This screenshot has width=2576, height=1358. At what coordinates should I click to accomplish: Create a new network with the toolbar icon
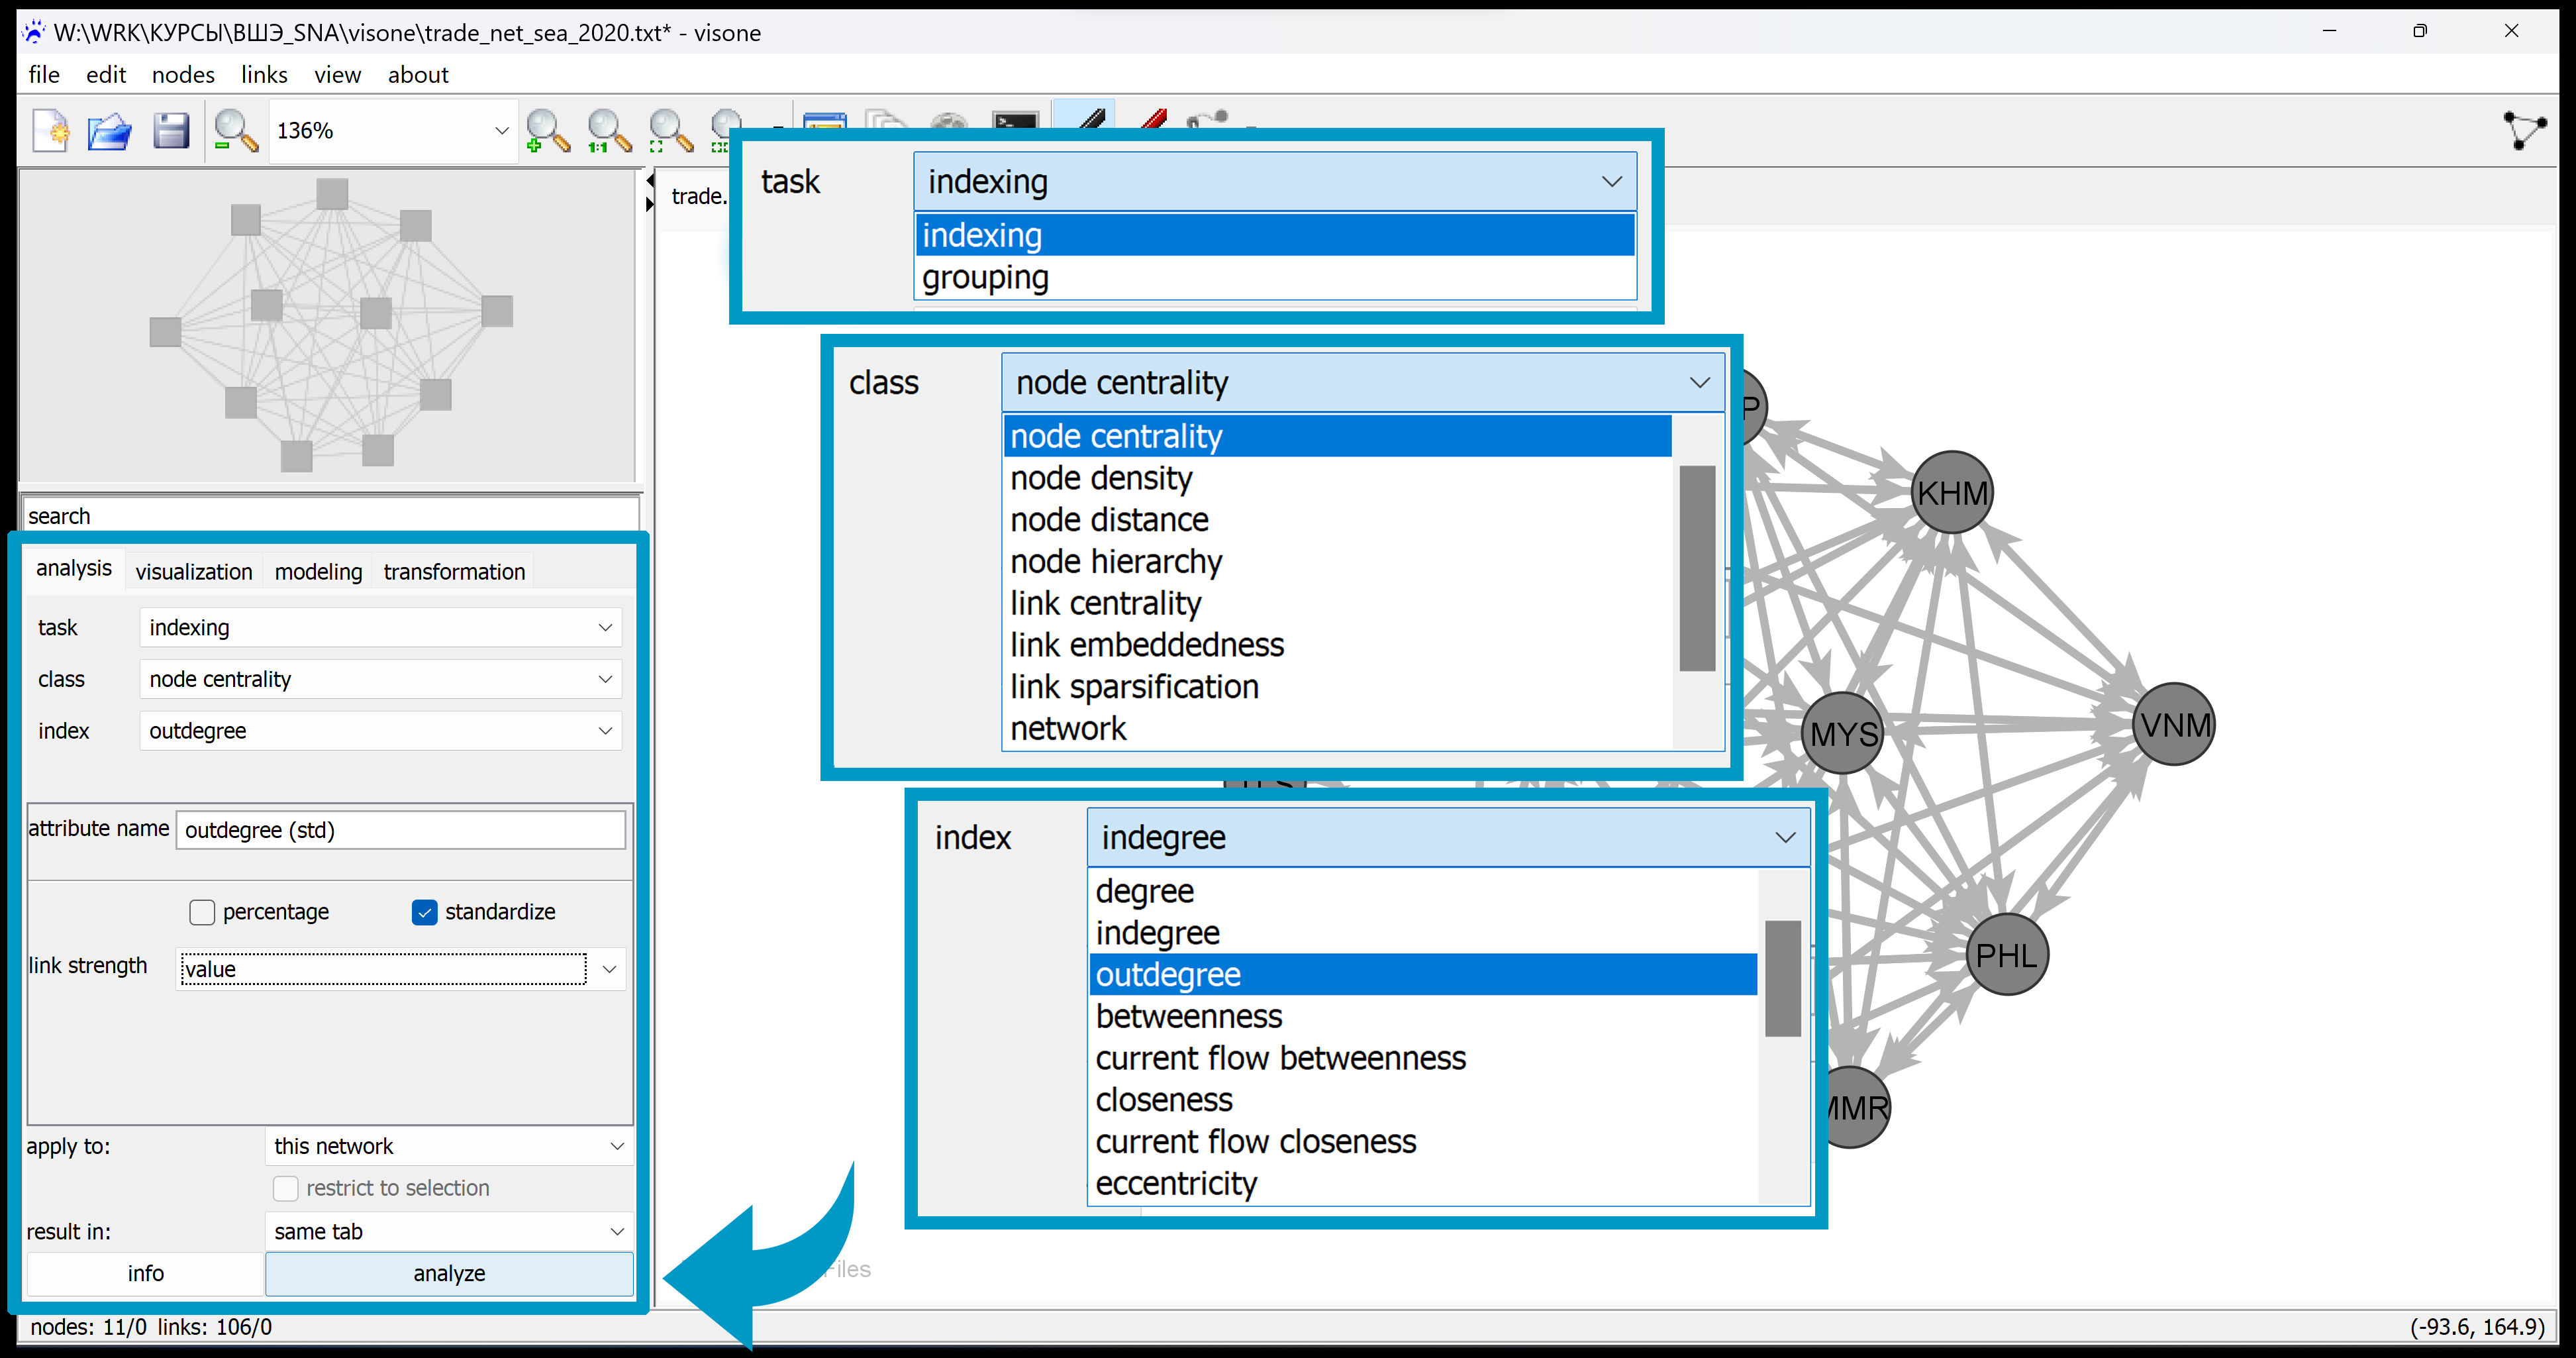(50, 131)
